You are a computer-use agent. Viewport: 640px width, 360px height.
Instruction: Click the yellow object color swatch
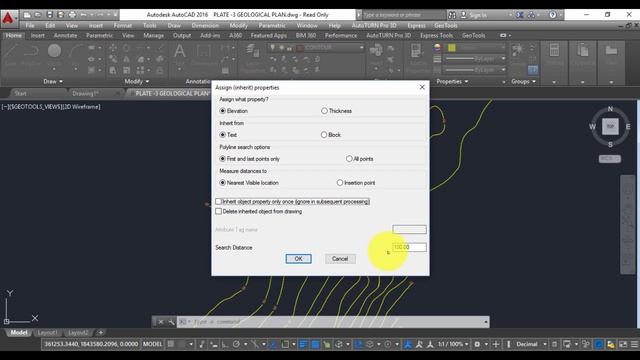[452, 48]
